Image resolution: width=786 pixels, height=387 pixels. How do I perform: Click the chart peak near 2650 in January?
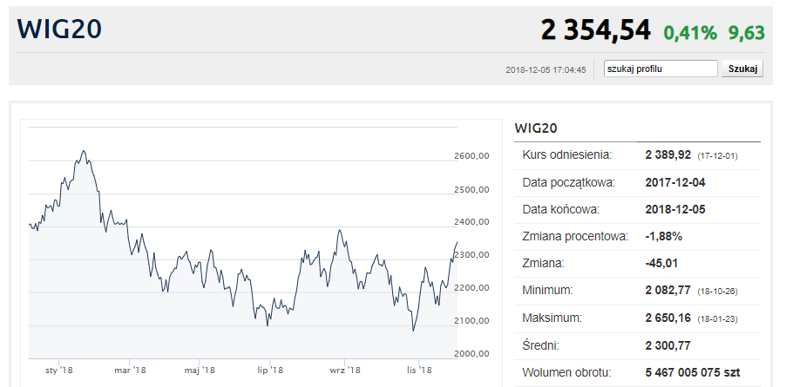84,151
